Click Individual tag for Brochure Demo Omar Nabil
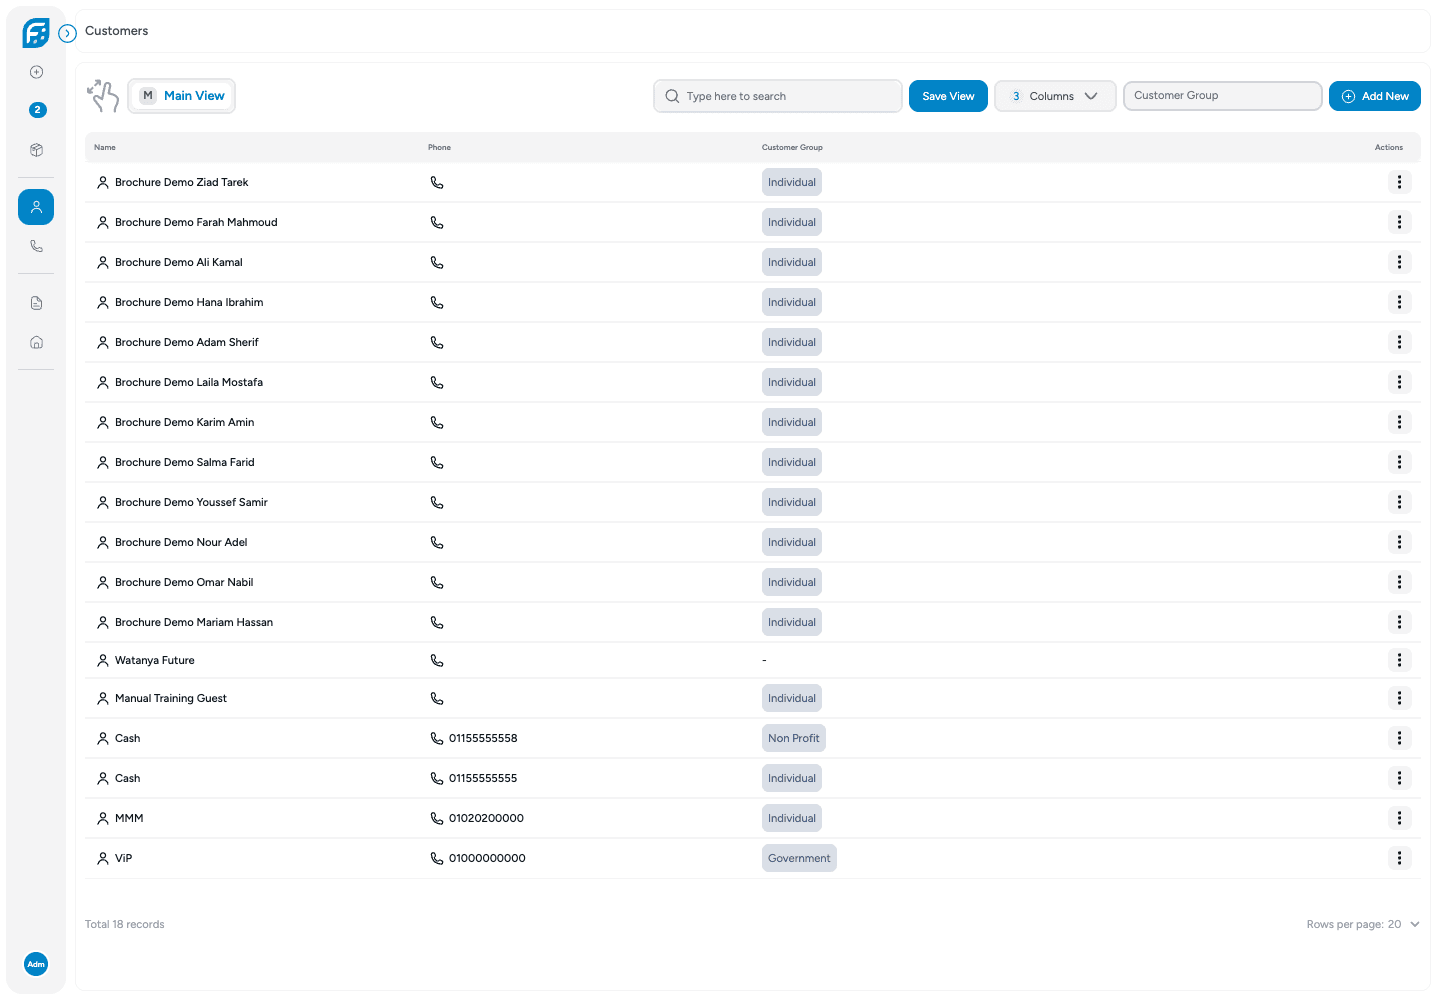 [792, 582]
